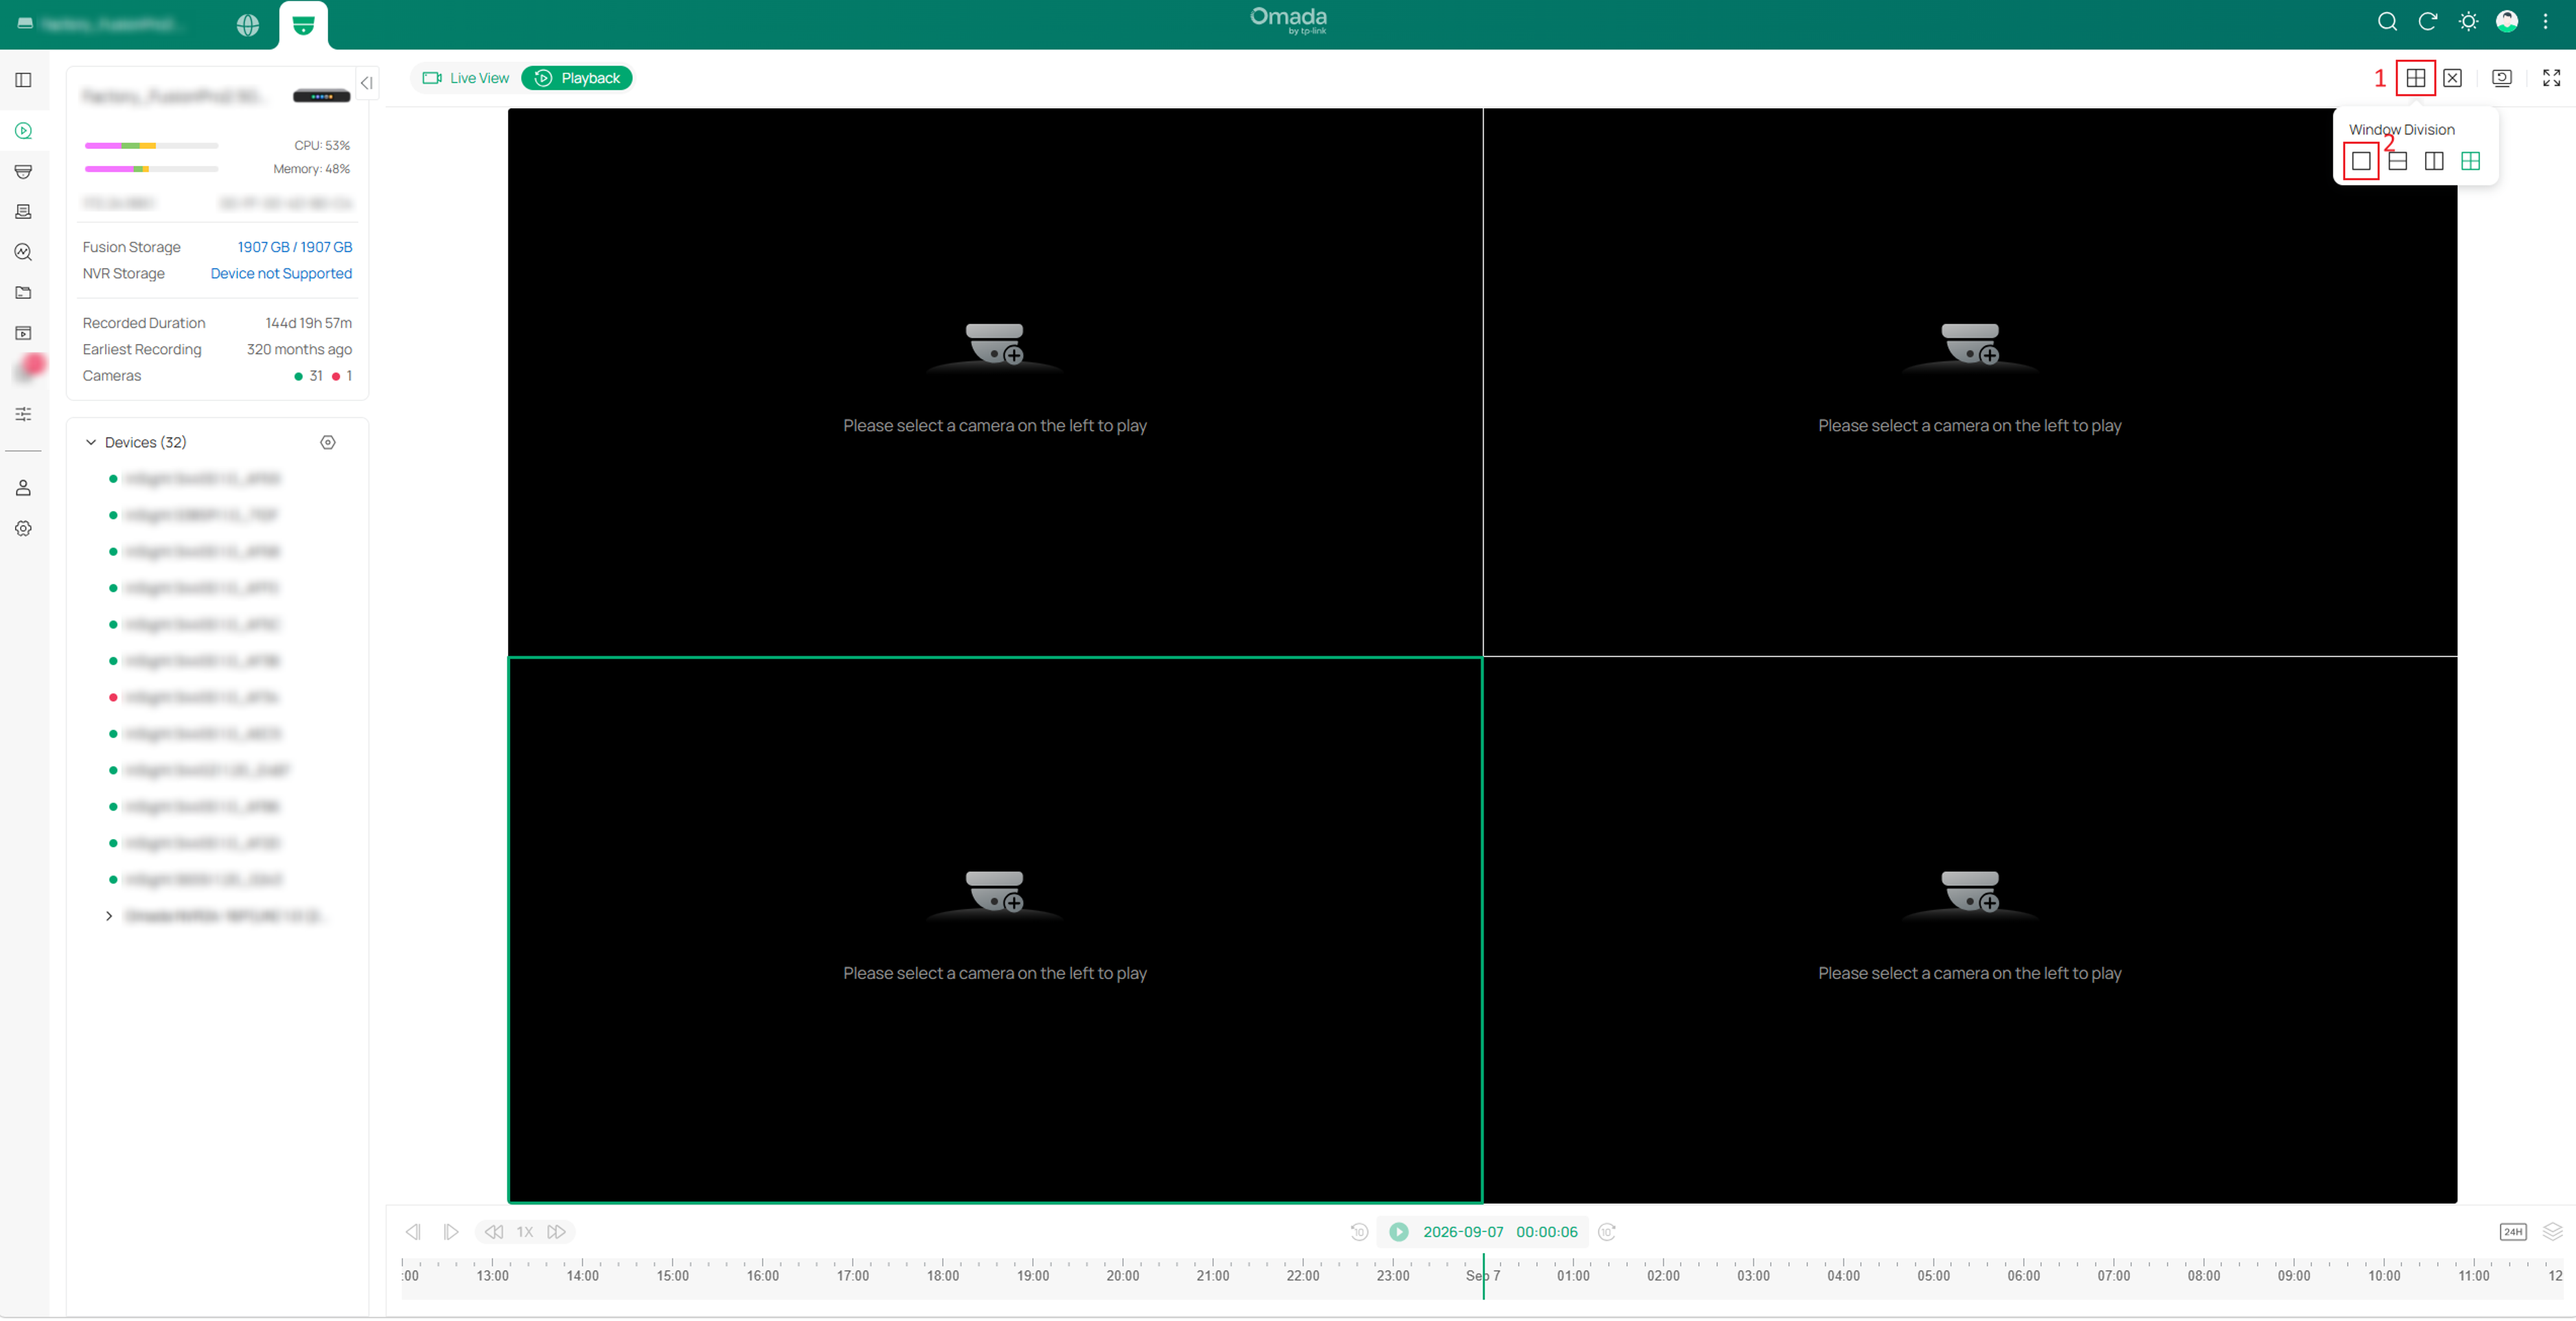
Task: Select the top-right playback window
Action: [x=1970, y=382]
